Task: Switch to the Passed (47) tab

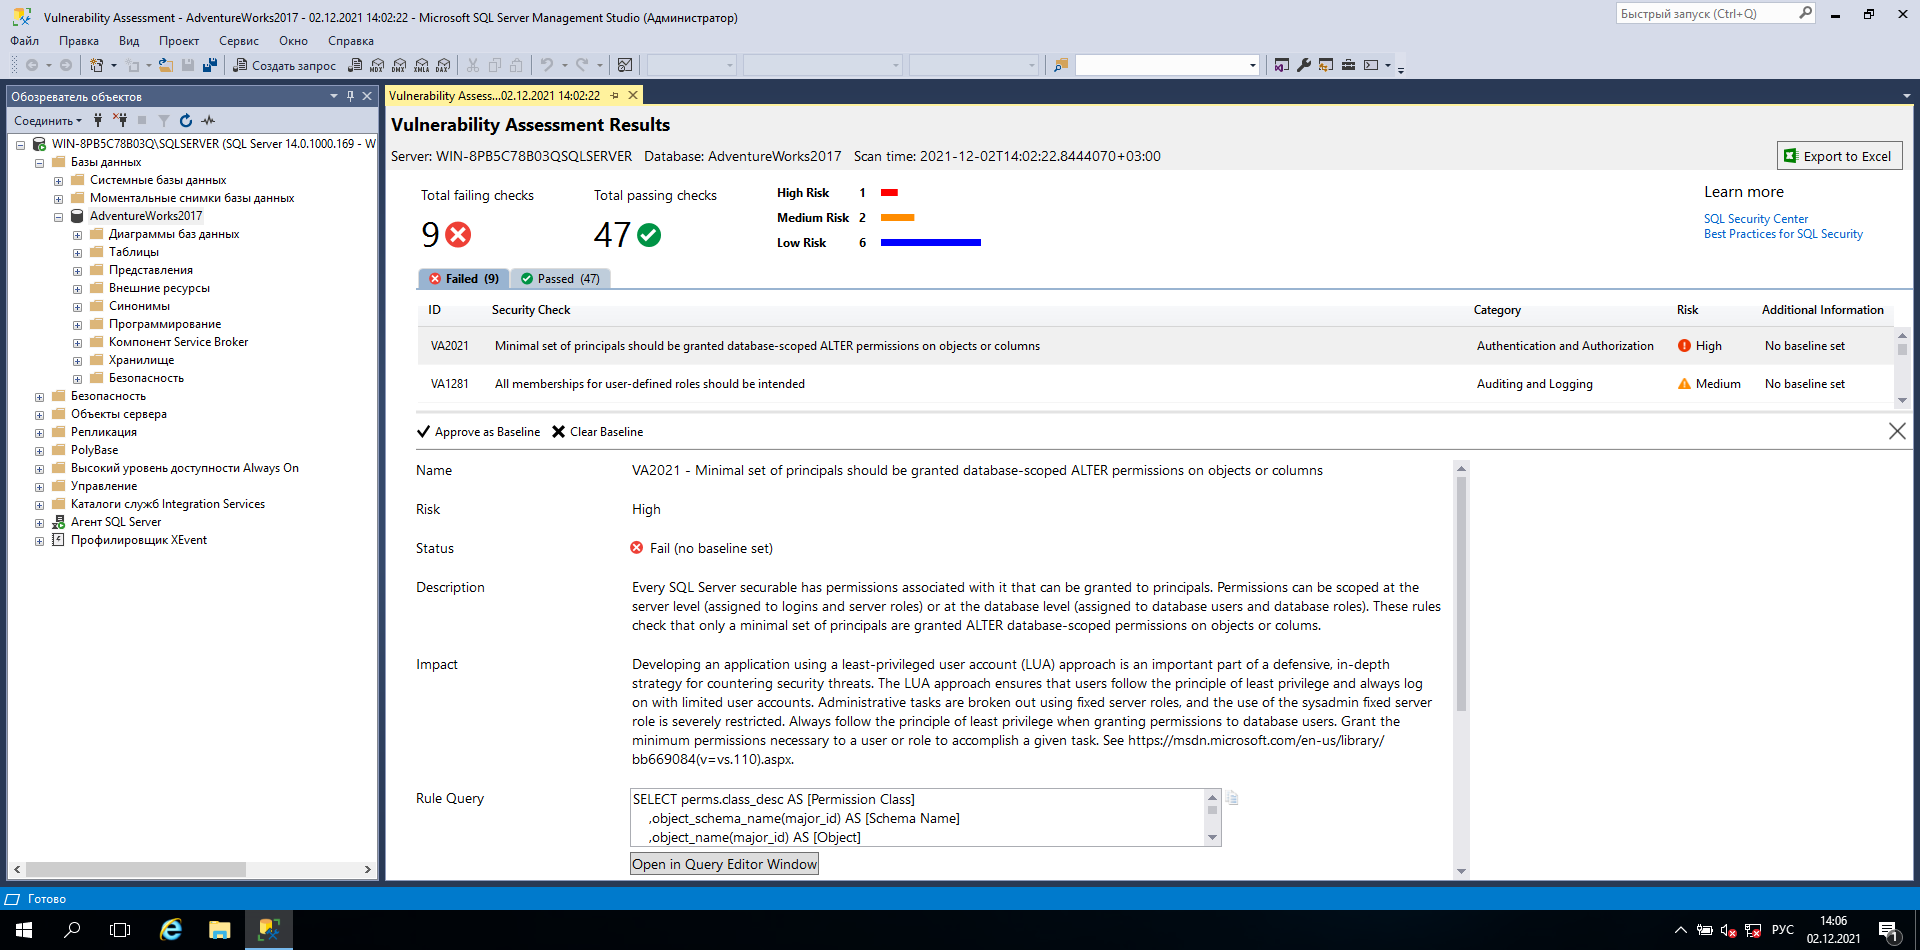Action: 560,279
